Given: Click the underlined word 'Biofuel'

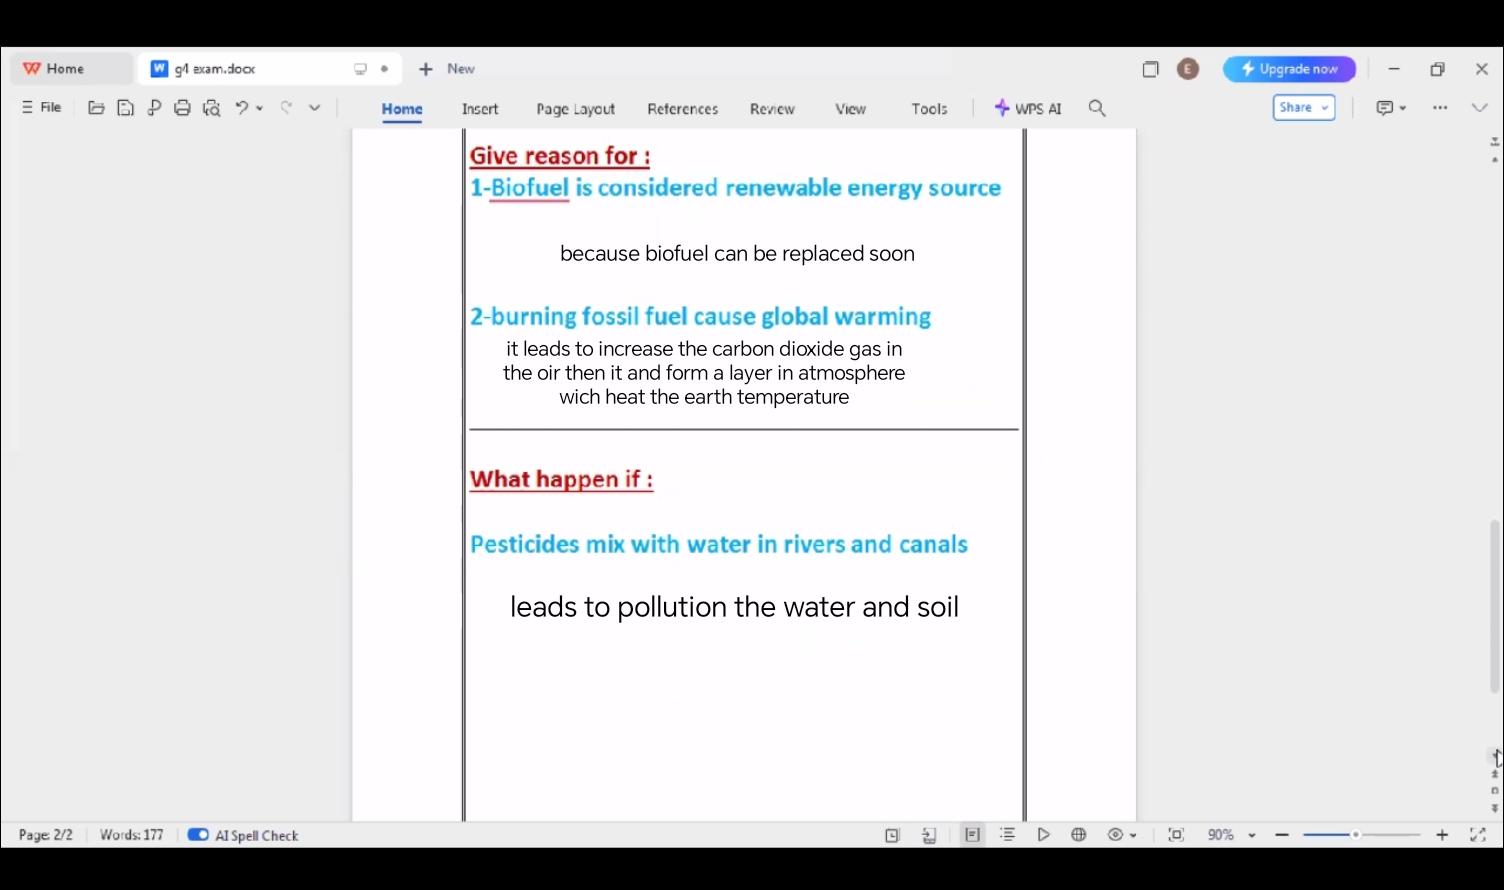Looking at the screenshot, I should tap(530, 188).
